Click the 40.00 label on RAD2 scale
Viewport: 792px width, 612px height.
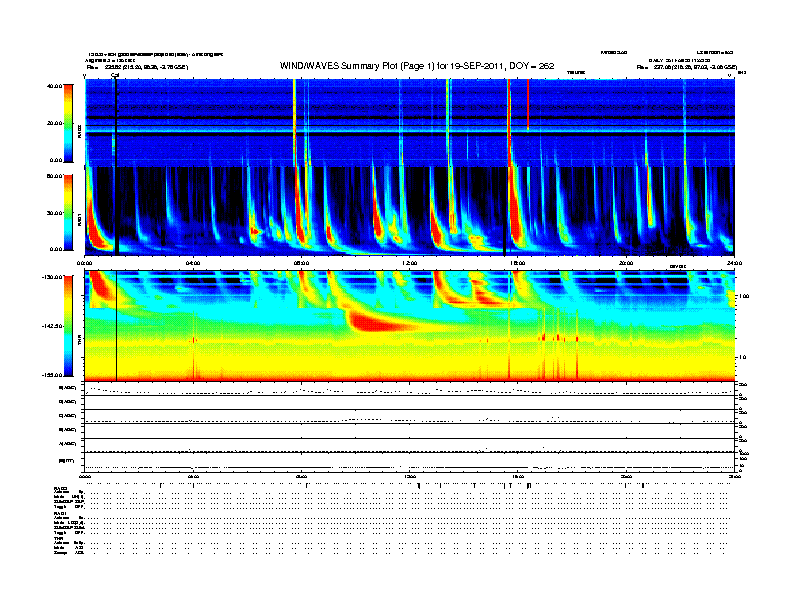pyautogui.click(x=54, y=86)
